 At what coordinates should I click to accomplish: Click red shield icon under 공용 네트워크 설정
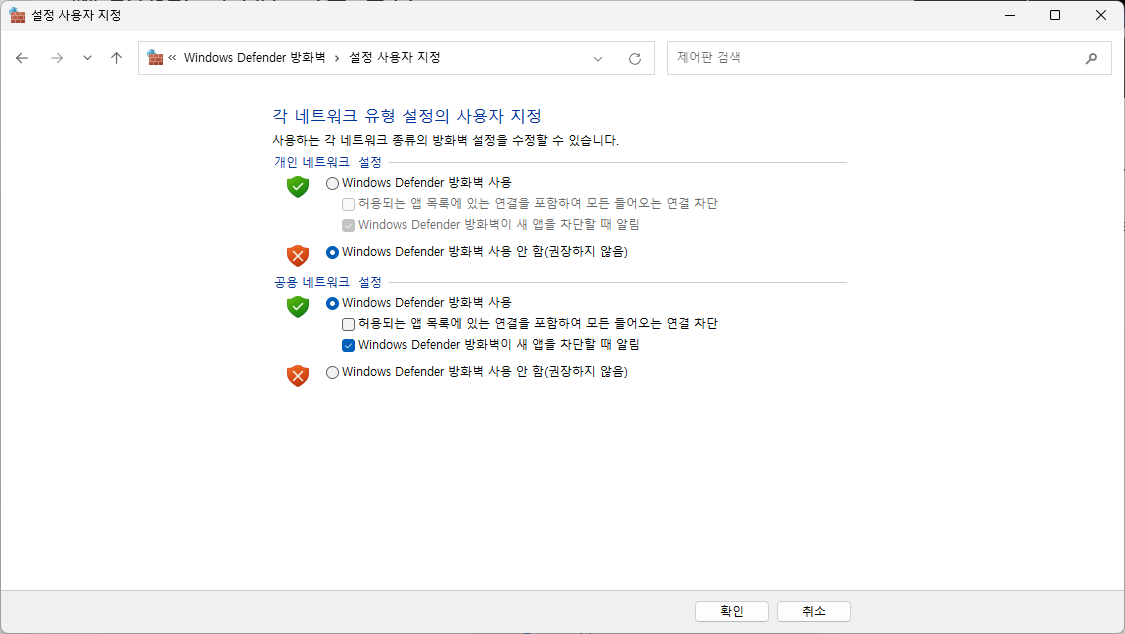298,375
